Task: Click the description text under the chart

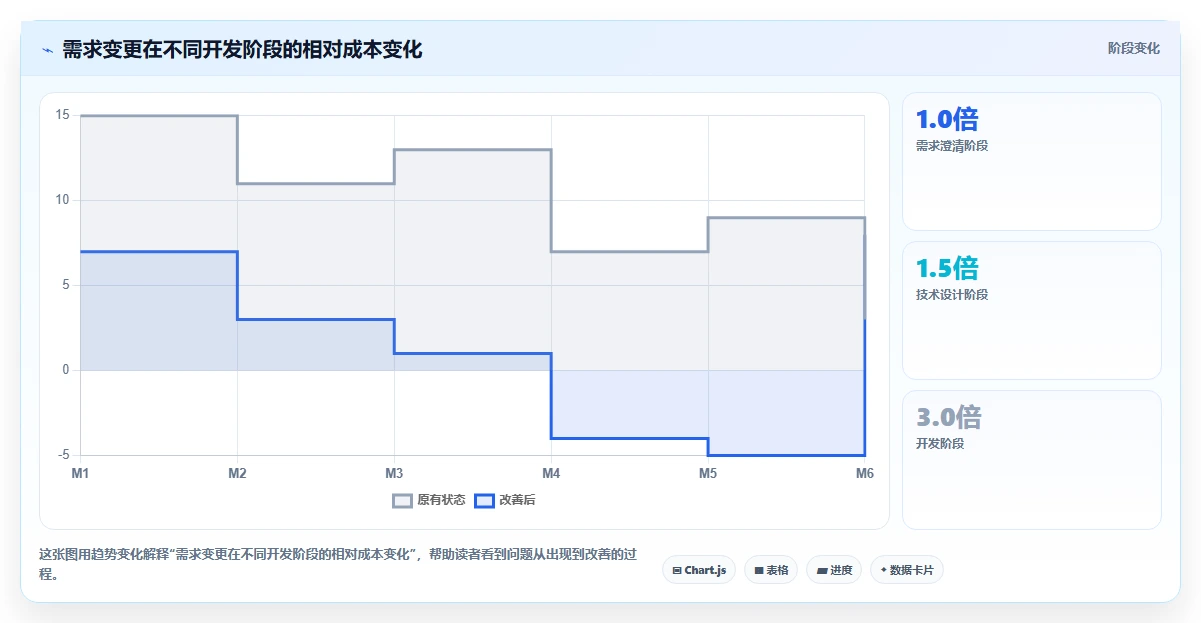Action: pyautogui.click(x=338, y=565)
